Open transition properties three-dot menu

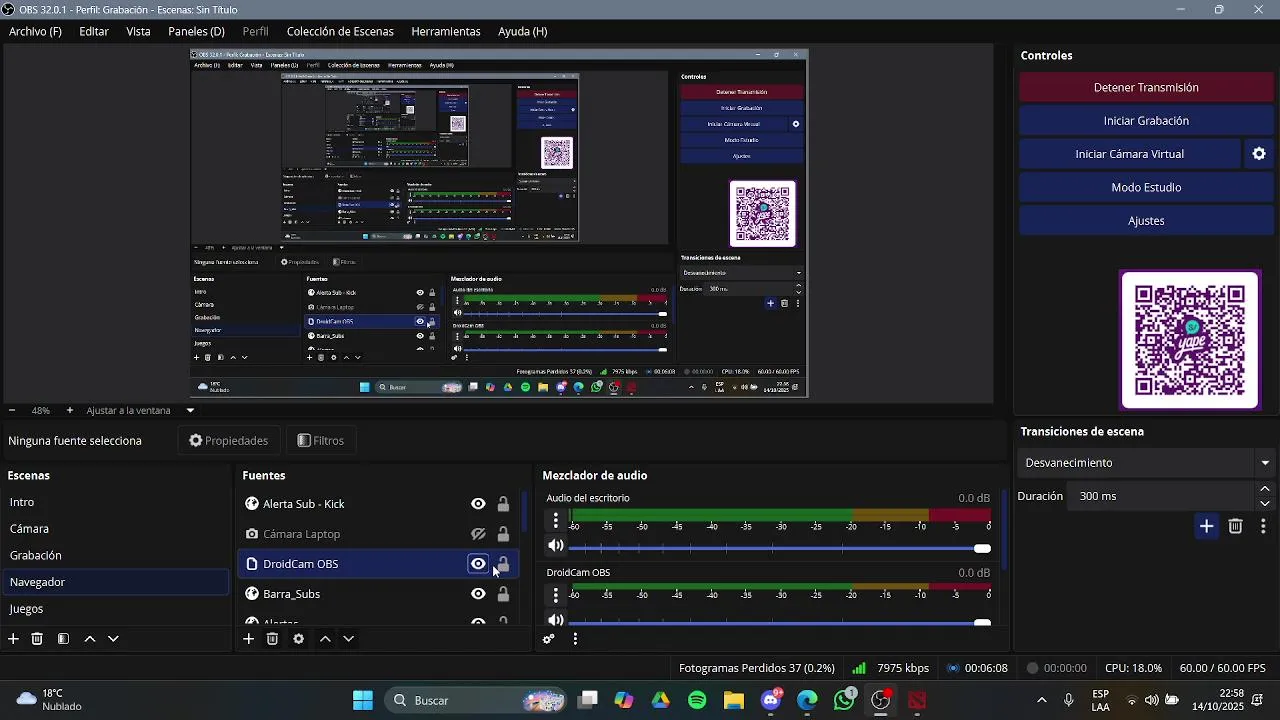[x=1263, y=526]
